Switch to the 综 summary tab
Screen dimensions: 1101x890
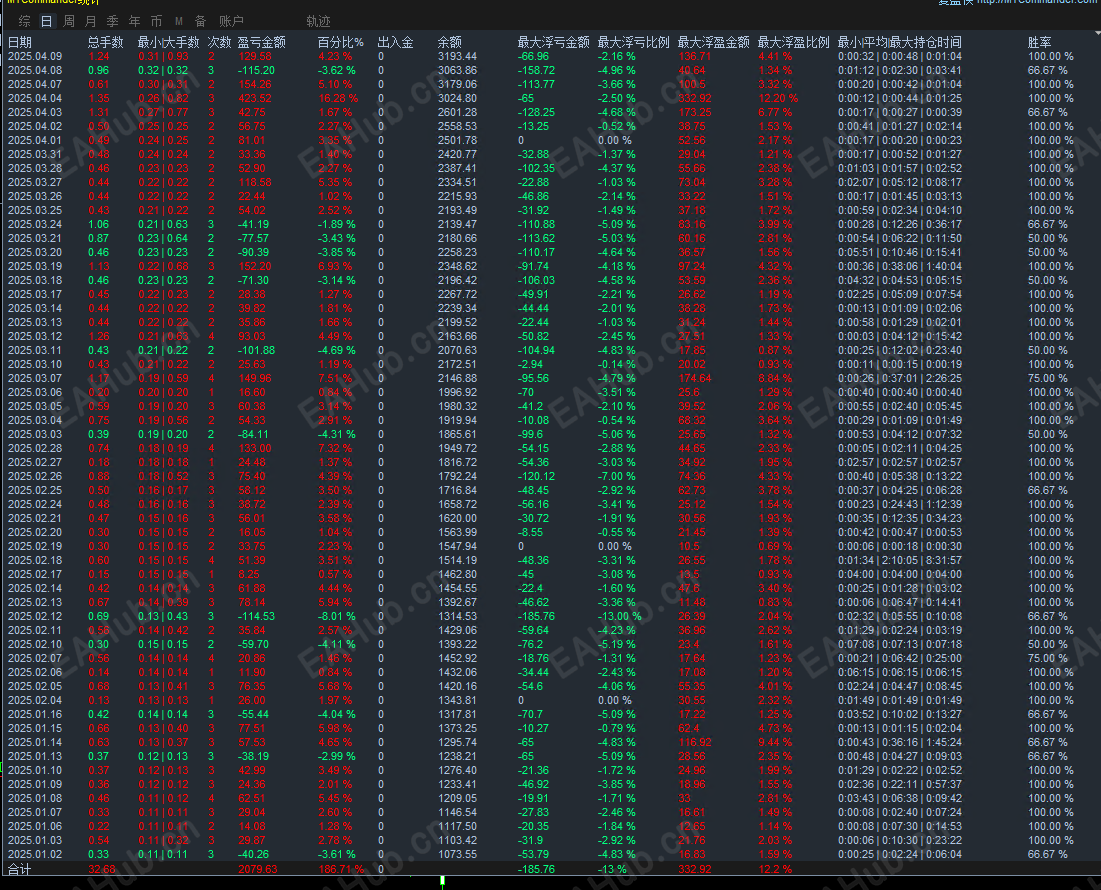pyautogui.click(x=25, y=21)
